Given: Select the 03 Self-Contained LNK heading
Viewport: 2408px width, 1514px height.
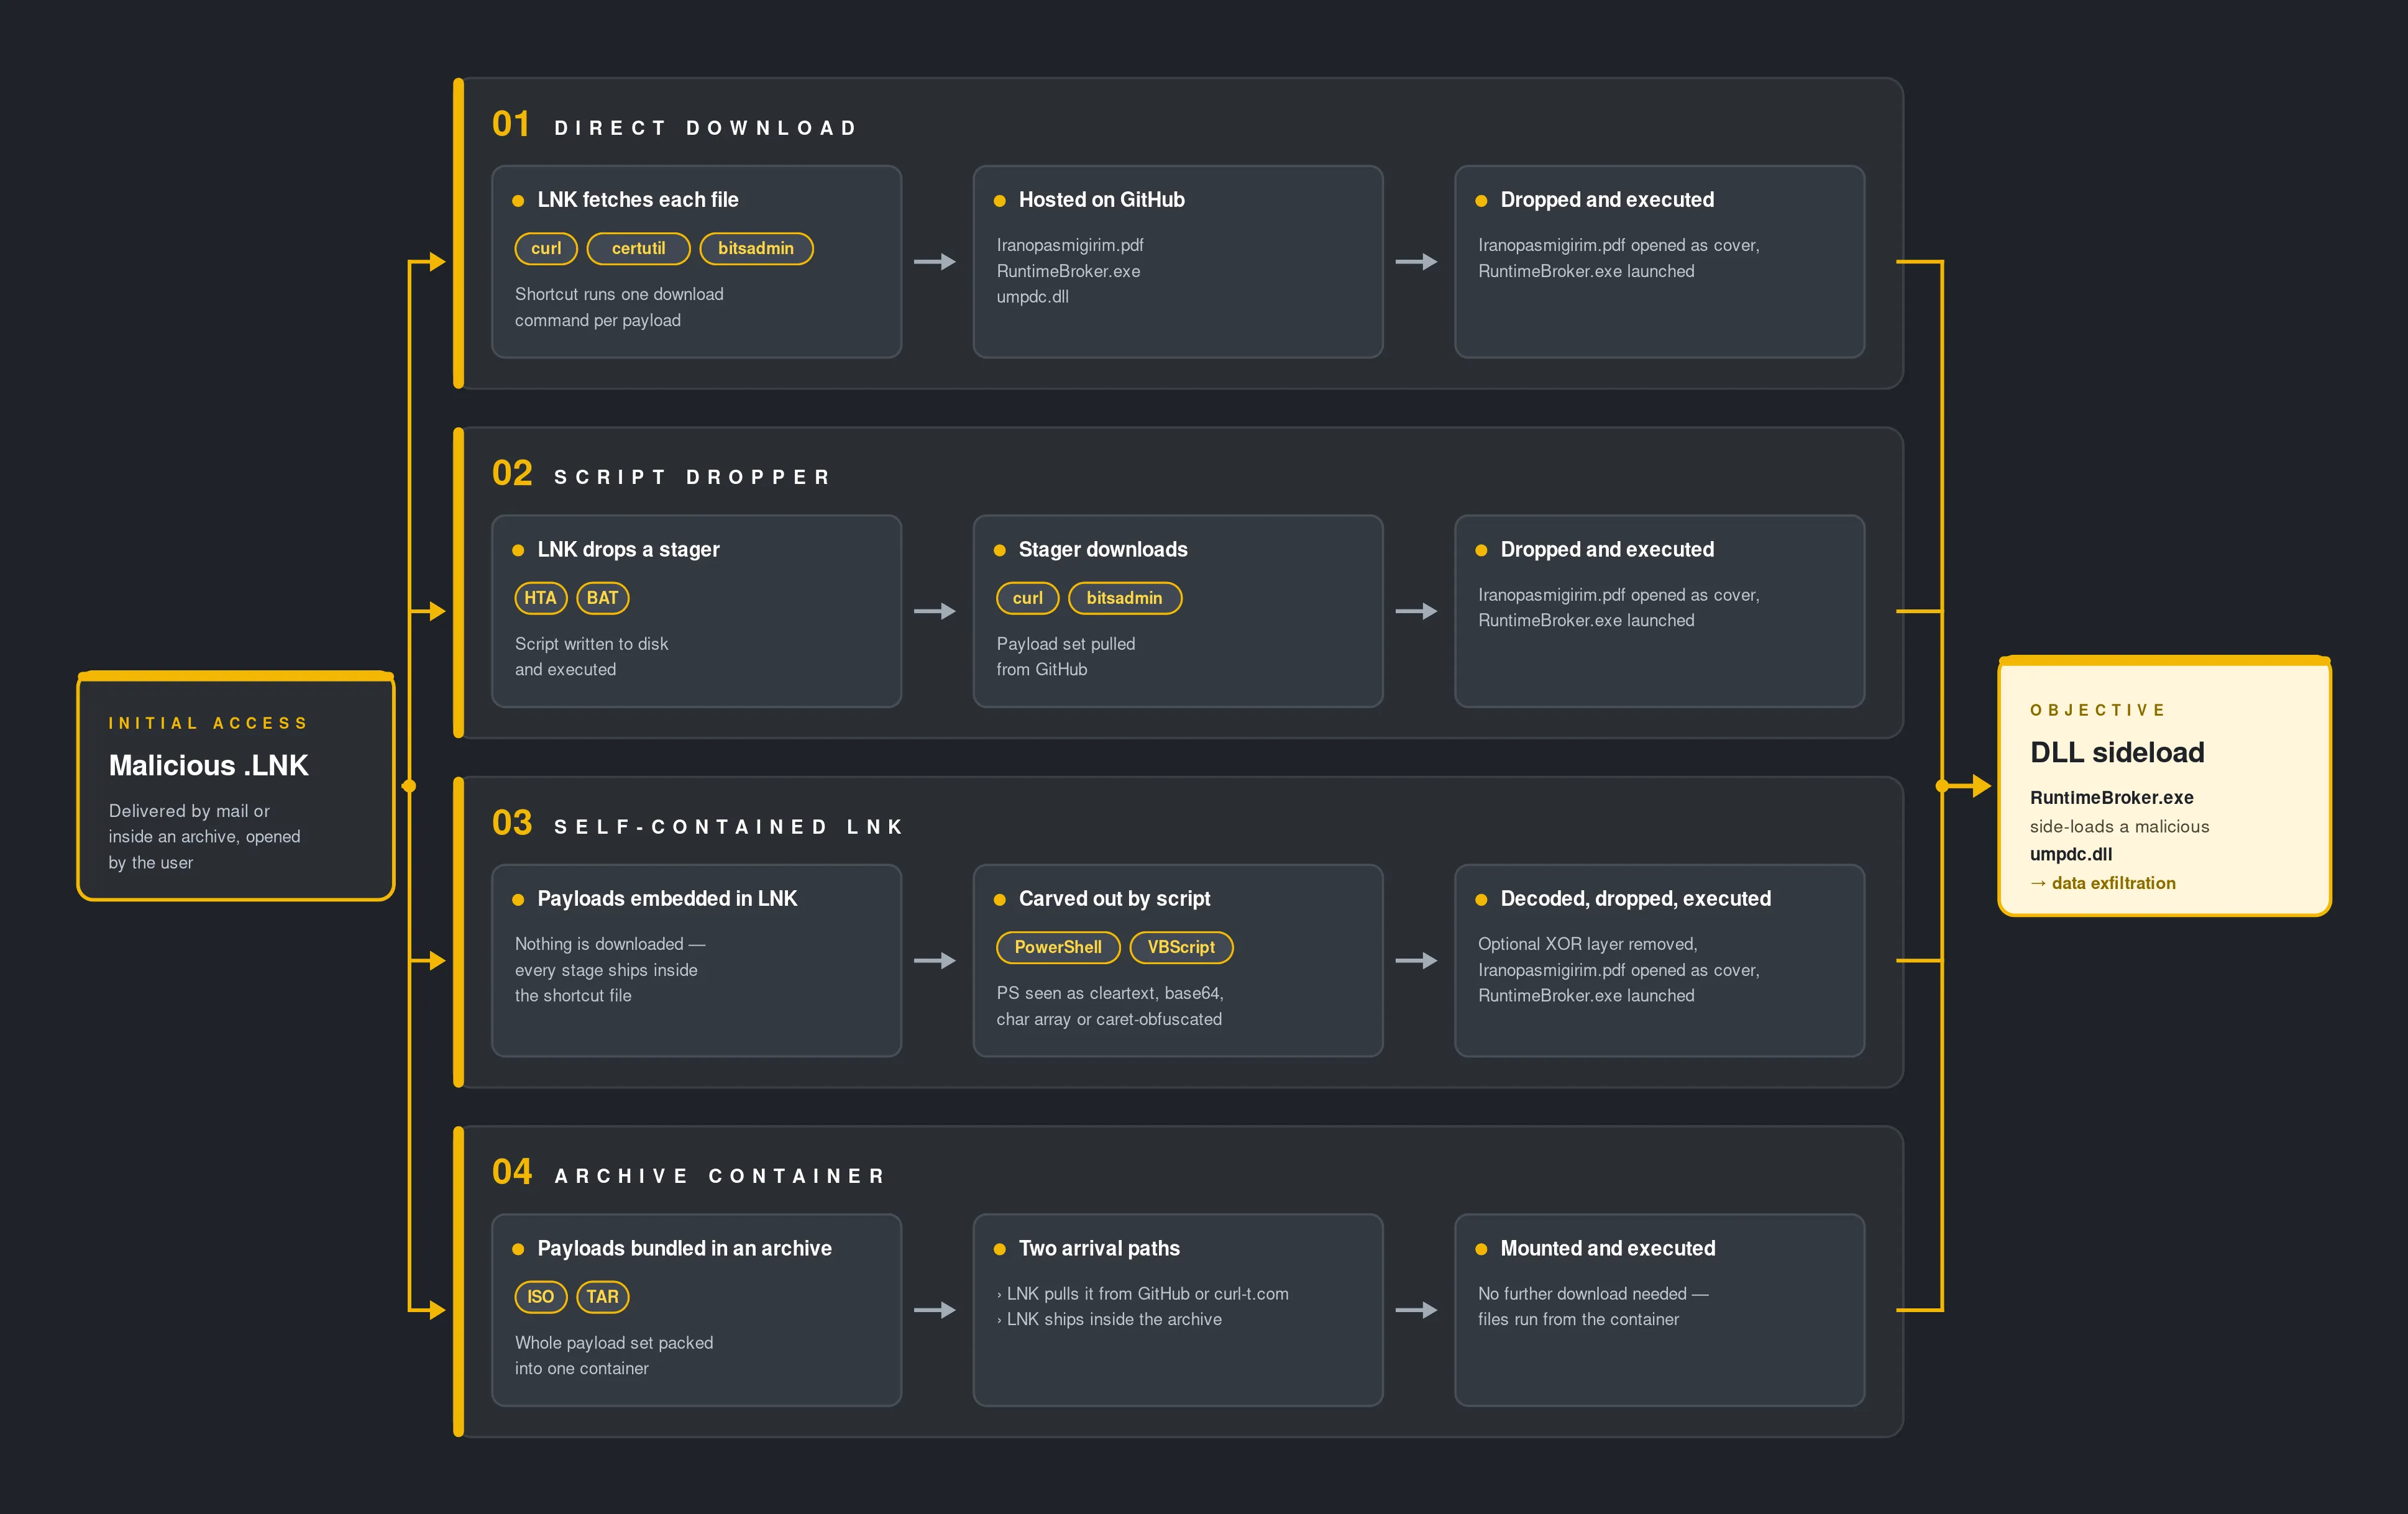Looking at the screenshot, I should pyautogui.click(x=698, y=824).
